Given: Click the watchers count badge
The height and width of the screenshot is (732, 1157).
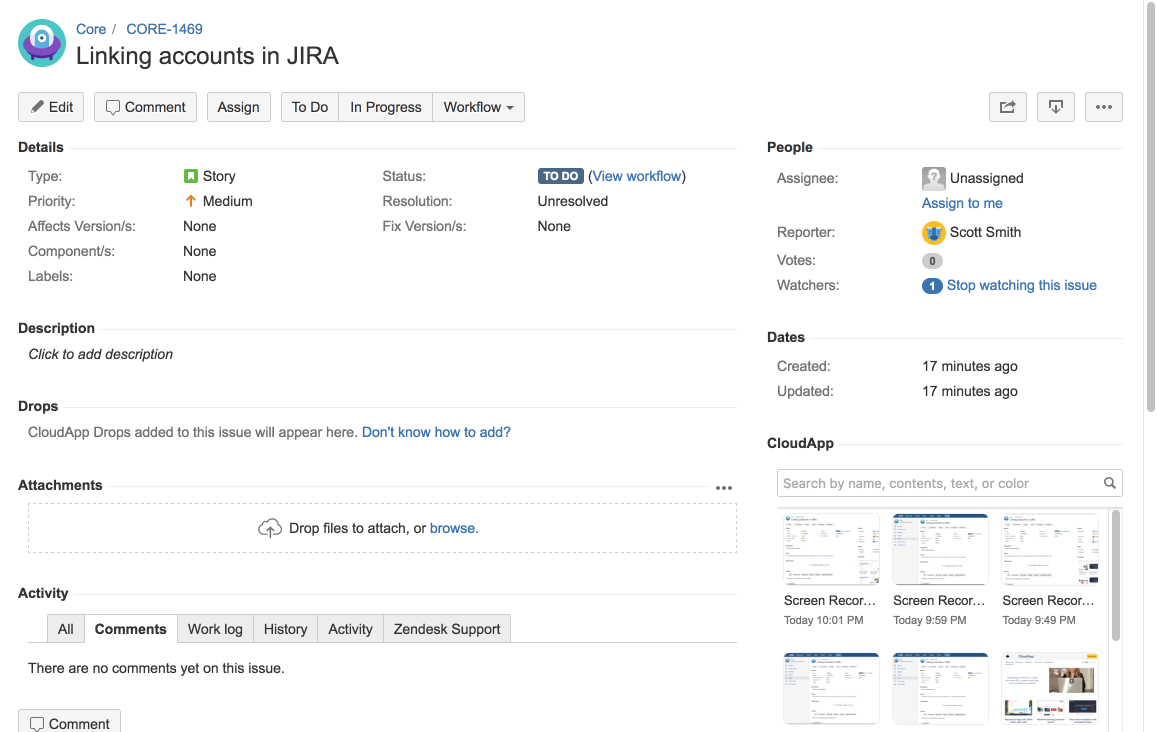Looking at the screenshot, I should tap(932, 286).
